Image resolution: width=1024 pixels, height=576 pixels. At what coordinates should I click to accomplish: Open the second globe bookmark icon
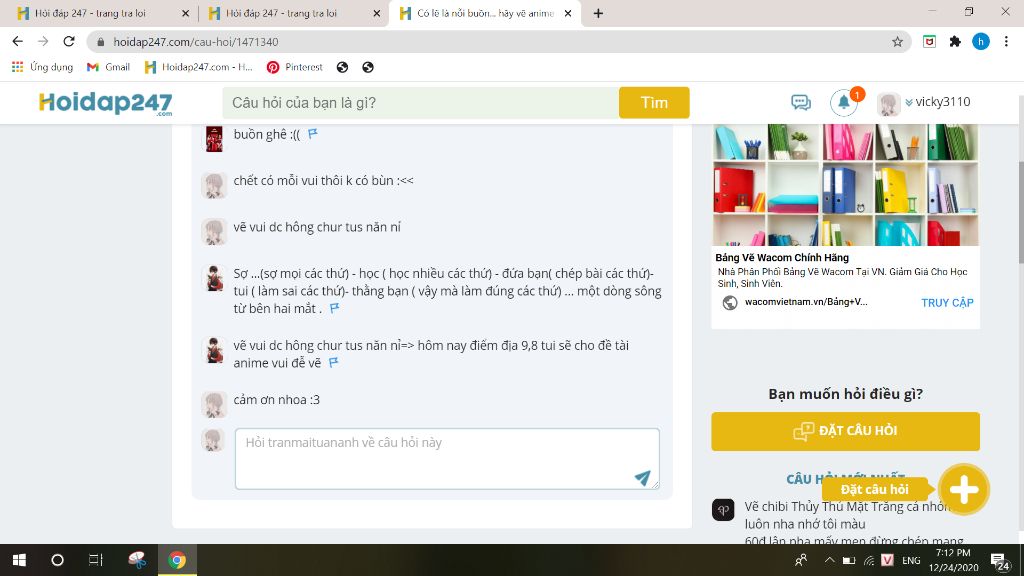pos(368,67)
